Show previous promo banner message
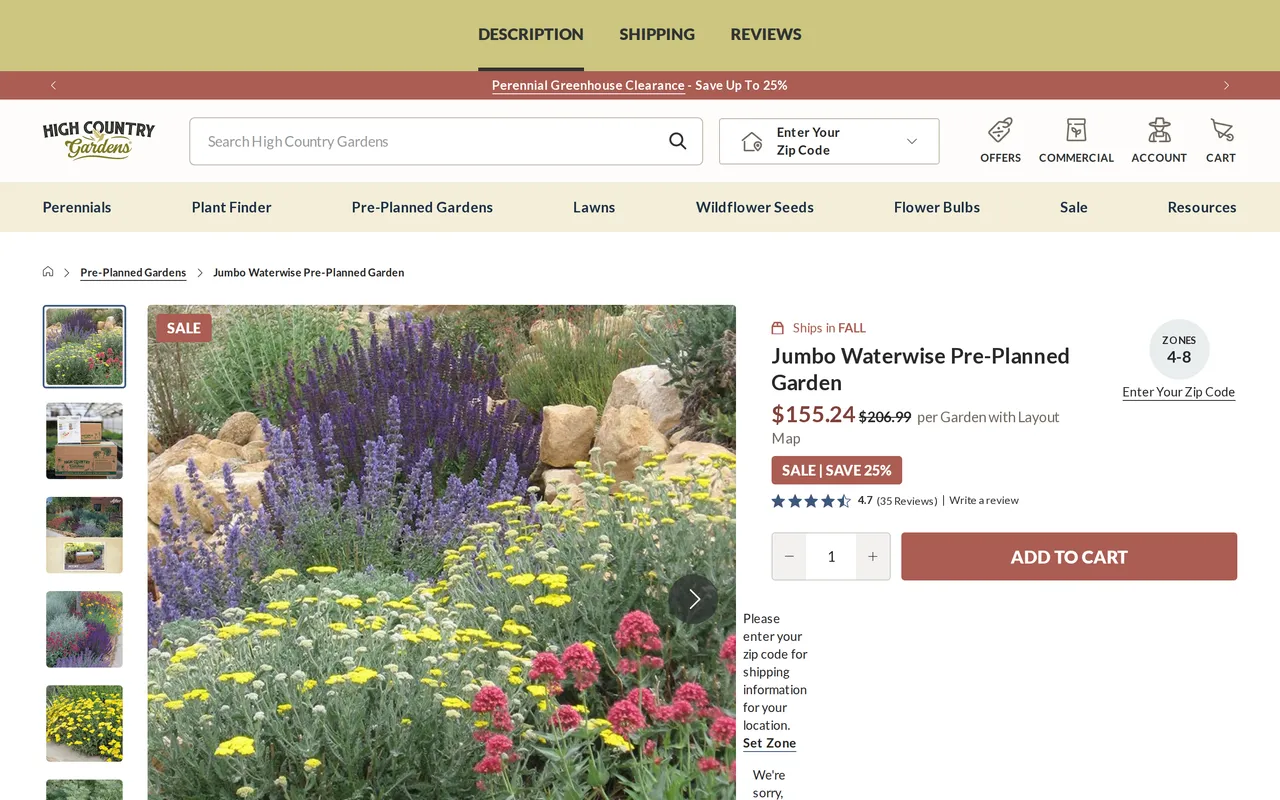Viewport: 1280px width, 800px height. pyautogui.click(x=53, y=85)
